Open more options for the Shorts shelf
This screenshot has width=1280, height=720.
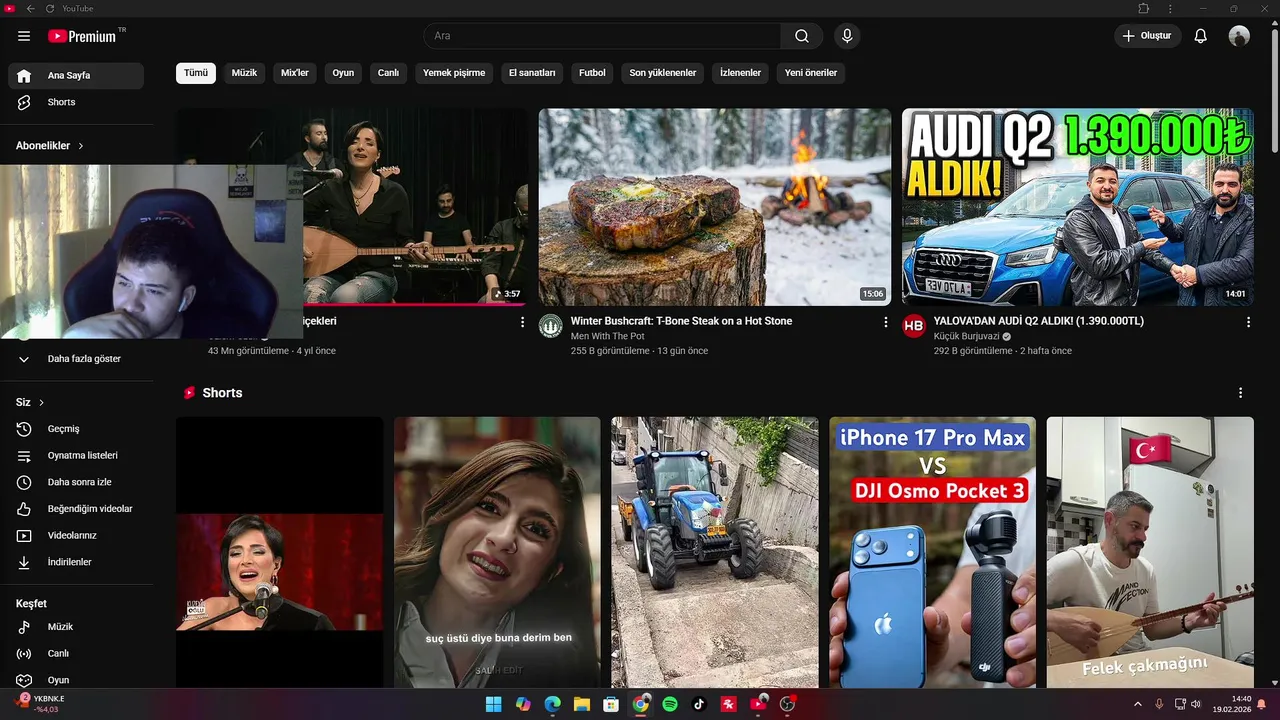1240,393
